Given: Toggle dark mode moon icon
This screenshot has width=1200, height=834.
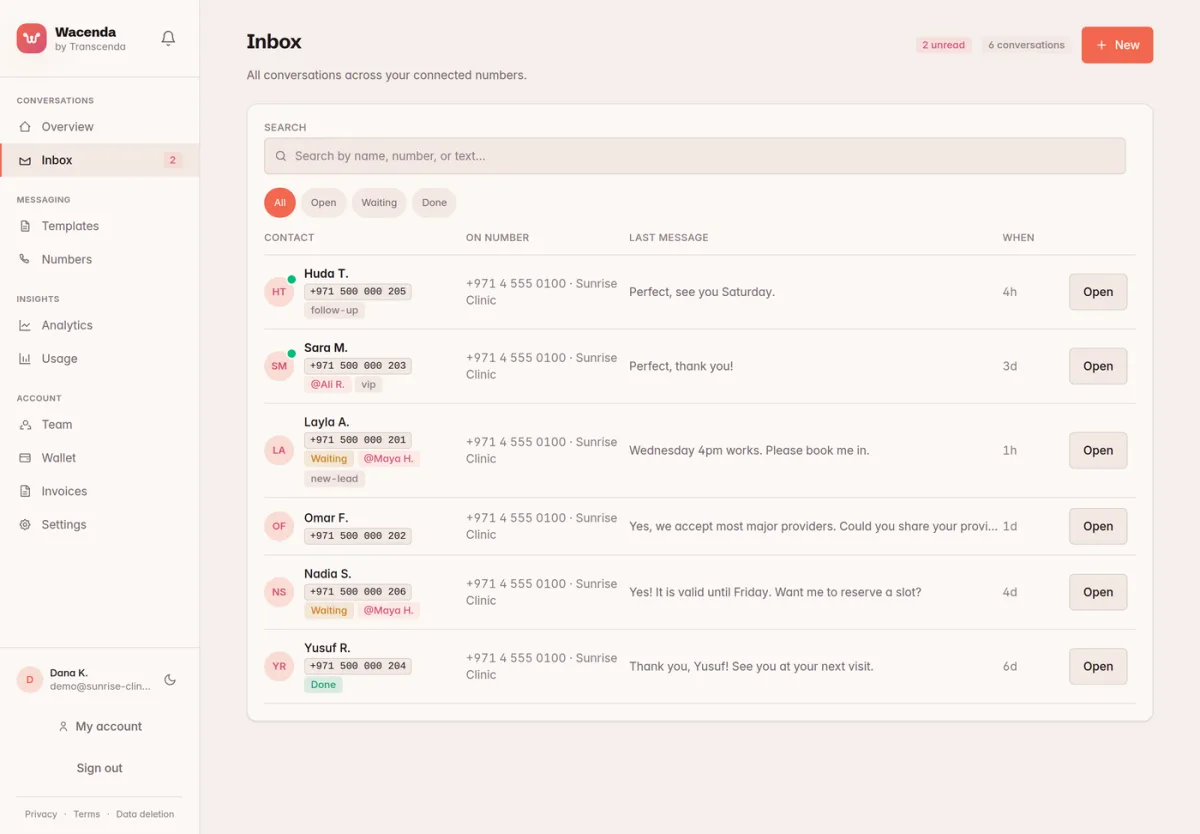Looking at the screenshot, I should [170, 680].
